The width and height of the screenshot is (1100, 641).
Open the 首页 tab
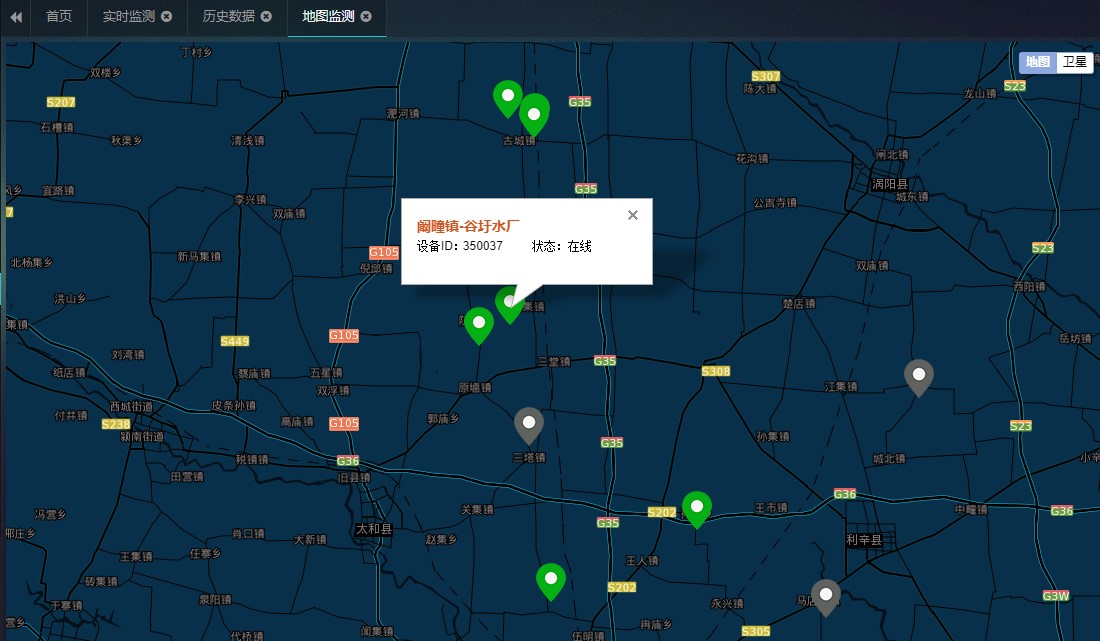pyautogui.click(x=59, y=17)
